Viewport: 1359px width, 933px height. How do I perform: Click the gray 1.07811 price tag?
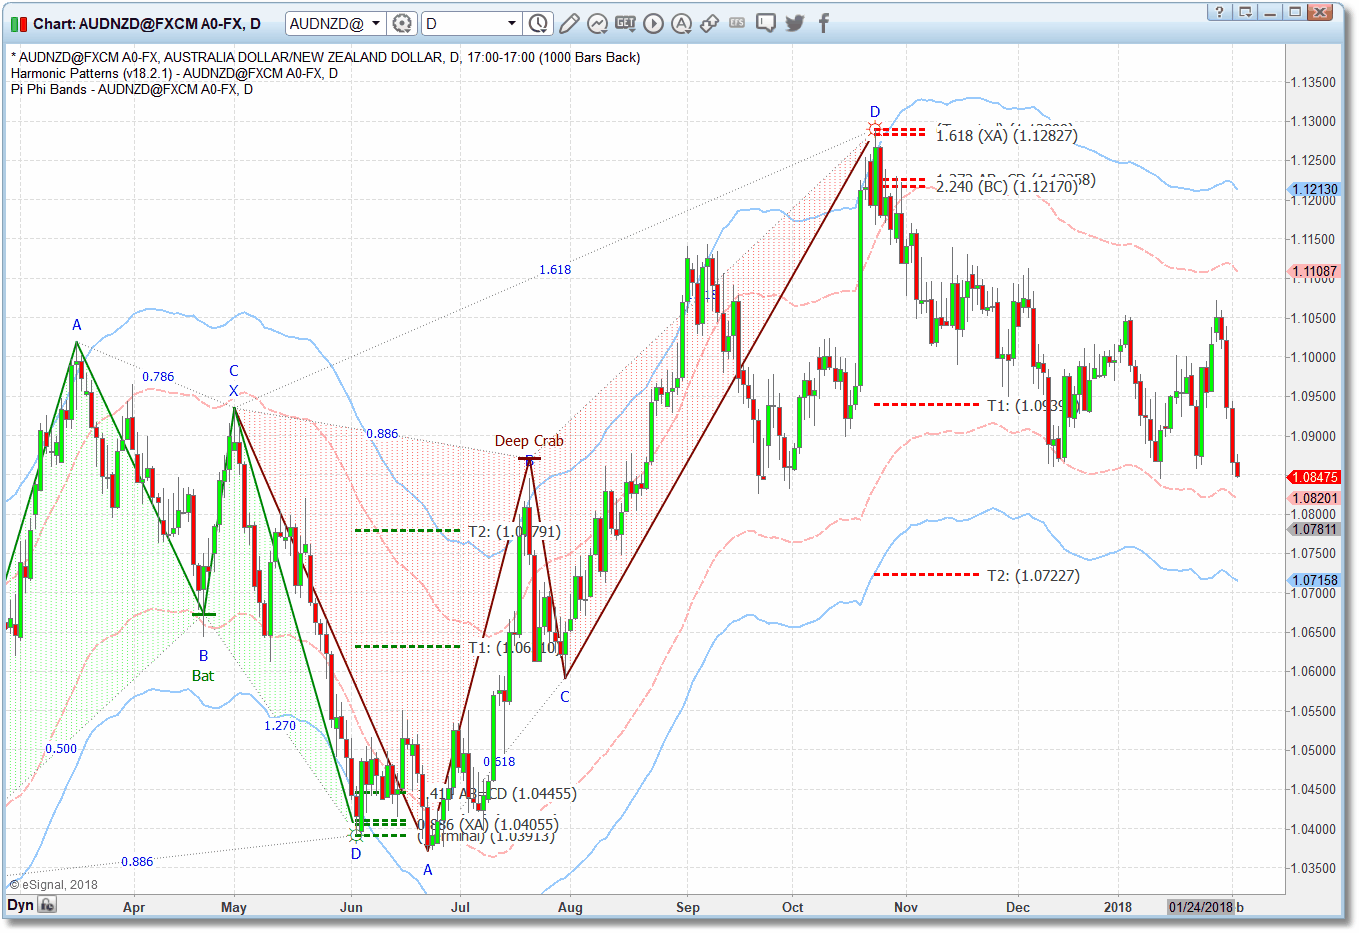tap(1314, 529)
